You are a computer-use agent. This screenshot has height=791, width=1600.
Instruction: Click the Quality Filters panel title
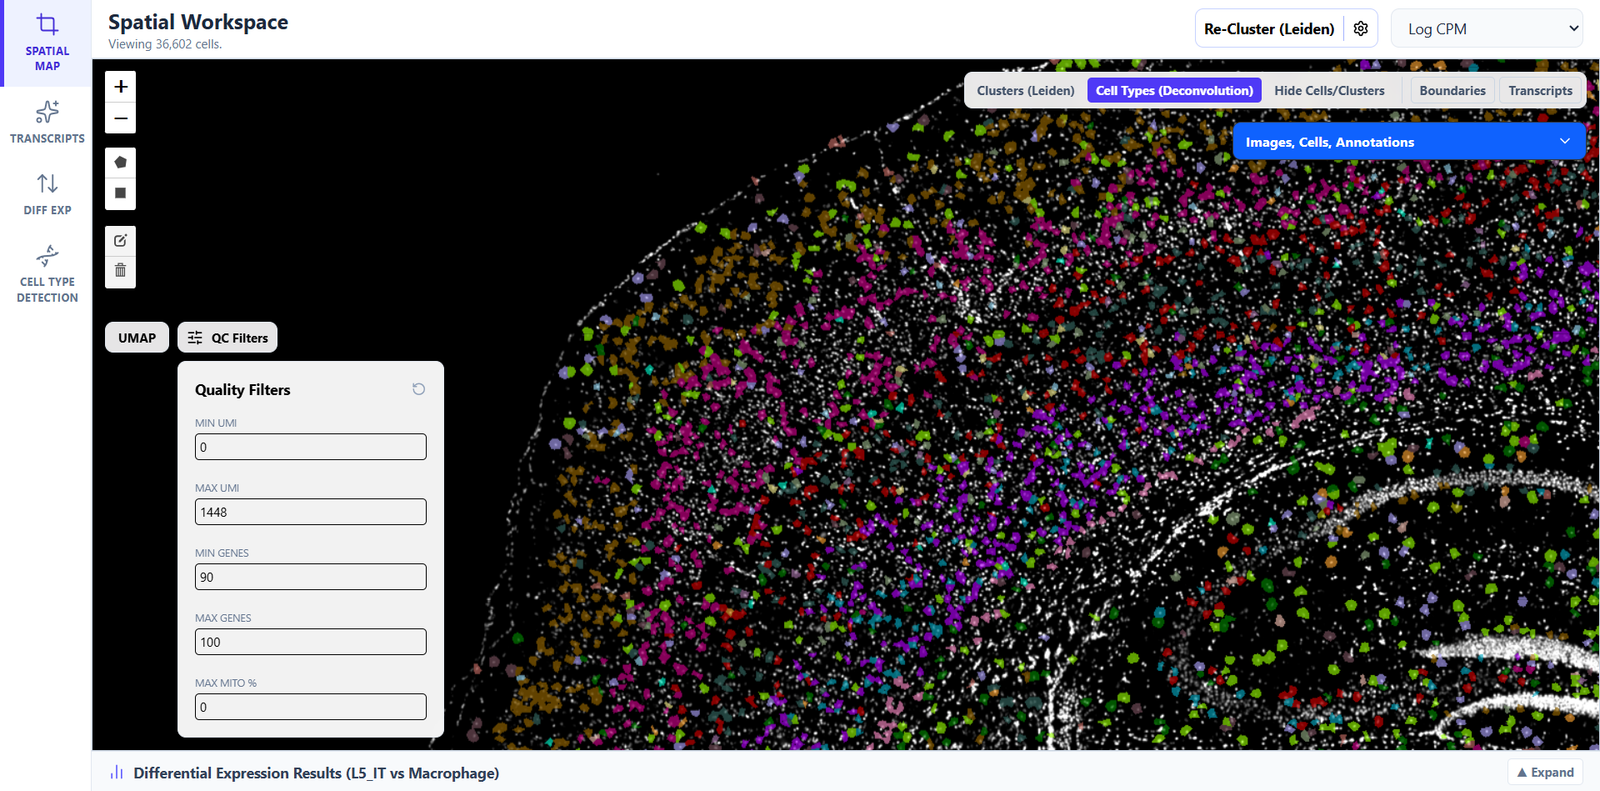click(x=243, y=390)
